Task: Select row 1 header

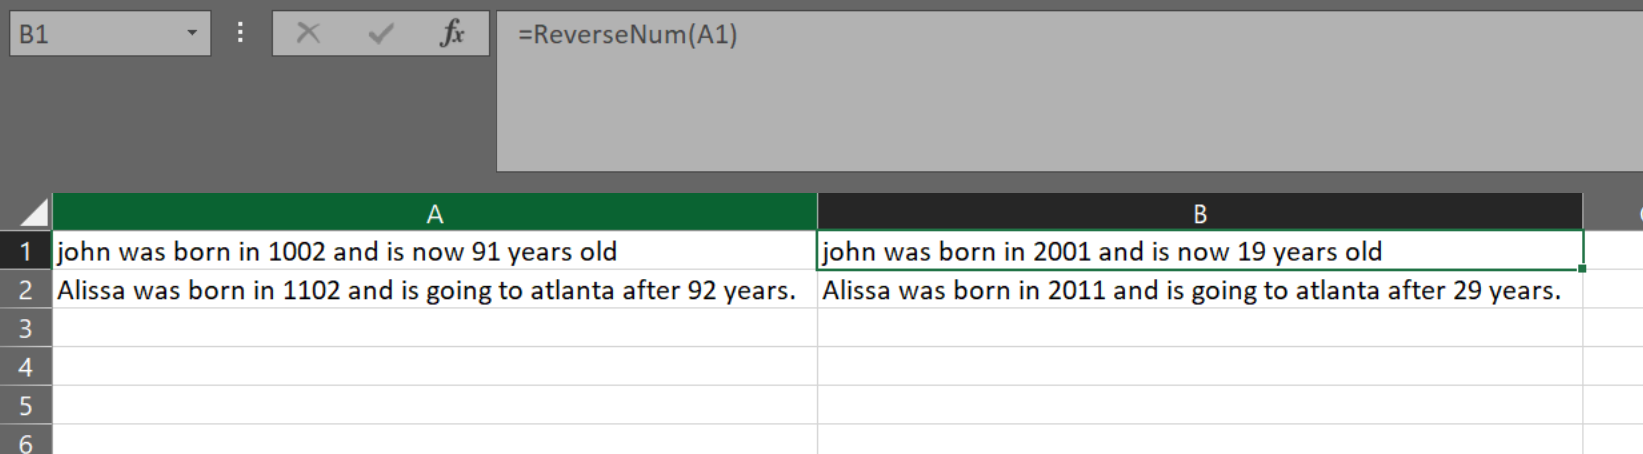Action: [x=26, y=251]
